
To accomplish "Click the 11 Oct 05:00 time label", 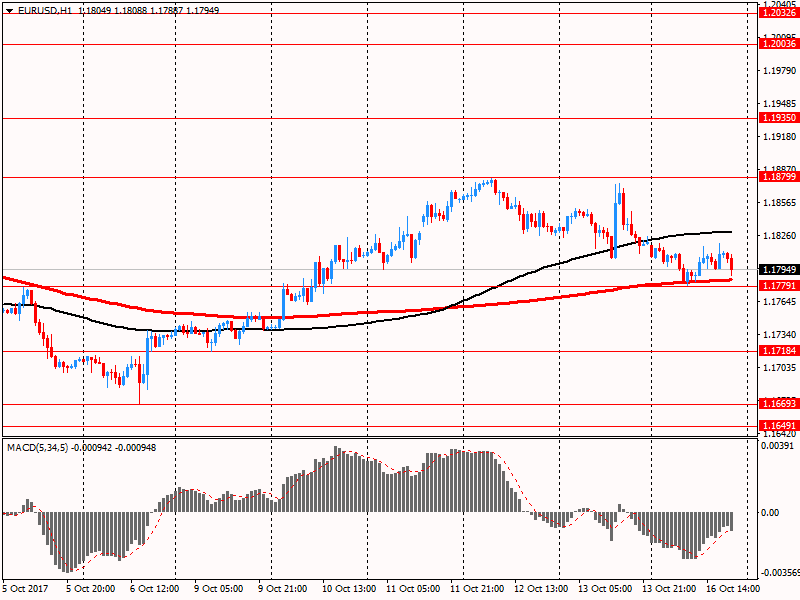I will click(413, 588).
